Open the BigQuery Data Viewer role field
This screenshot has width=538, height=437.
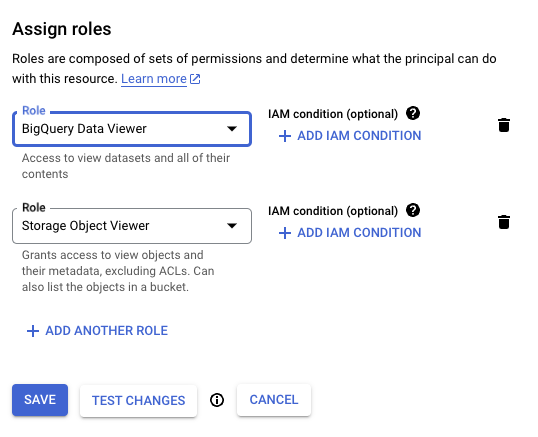[x=132, y=129]
